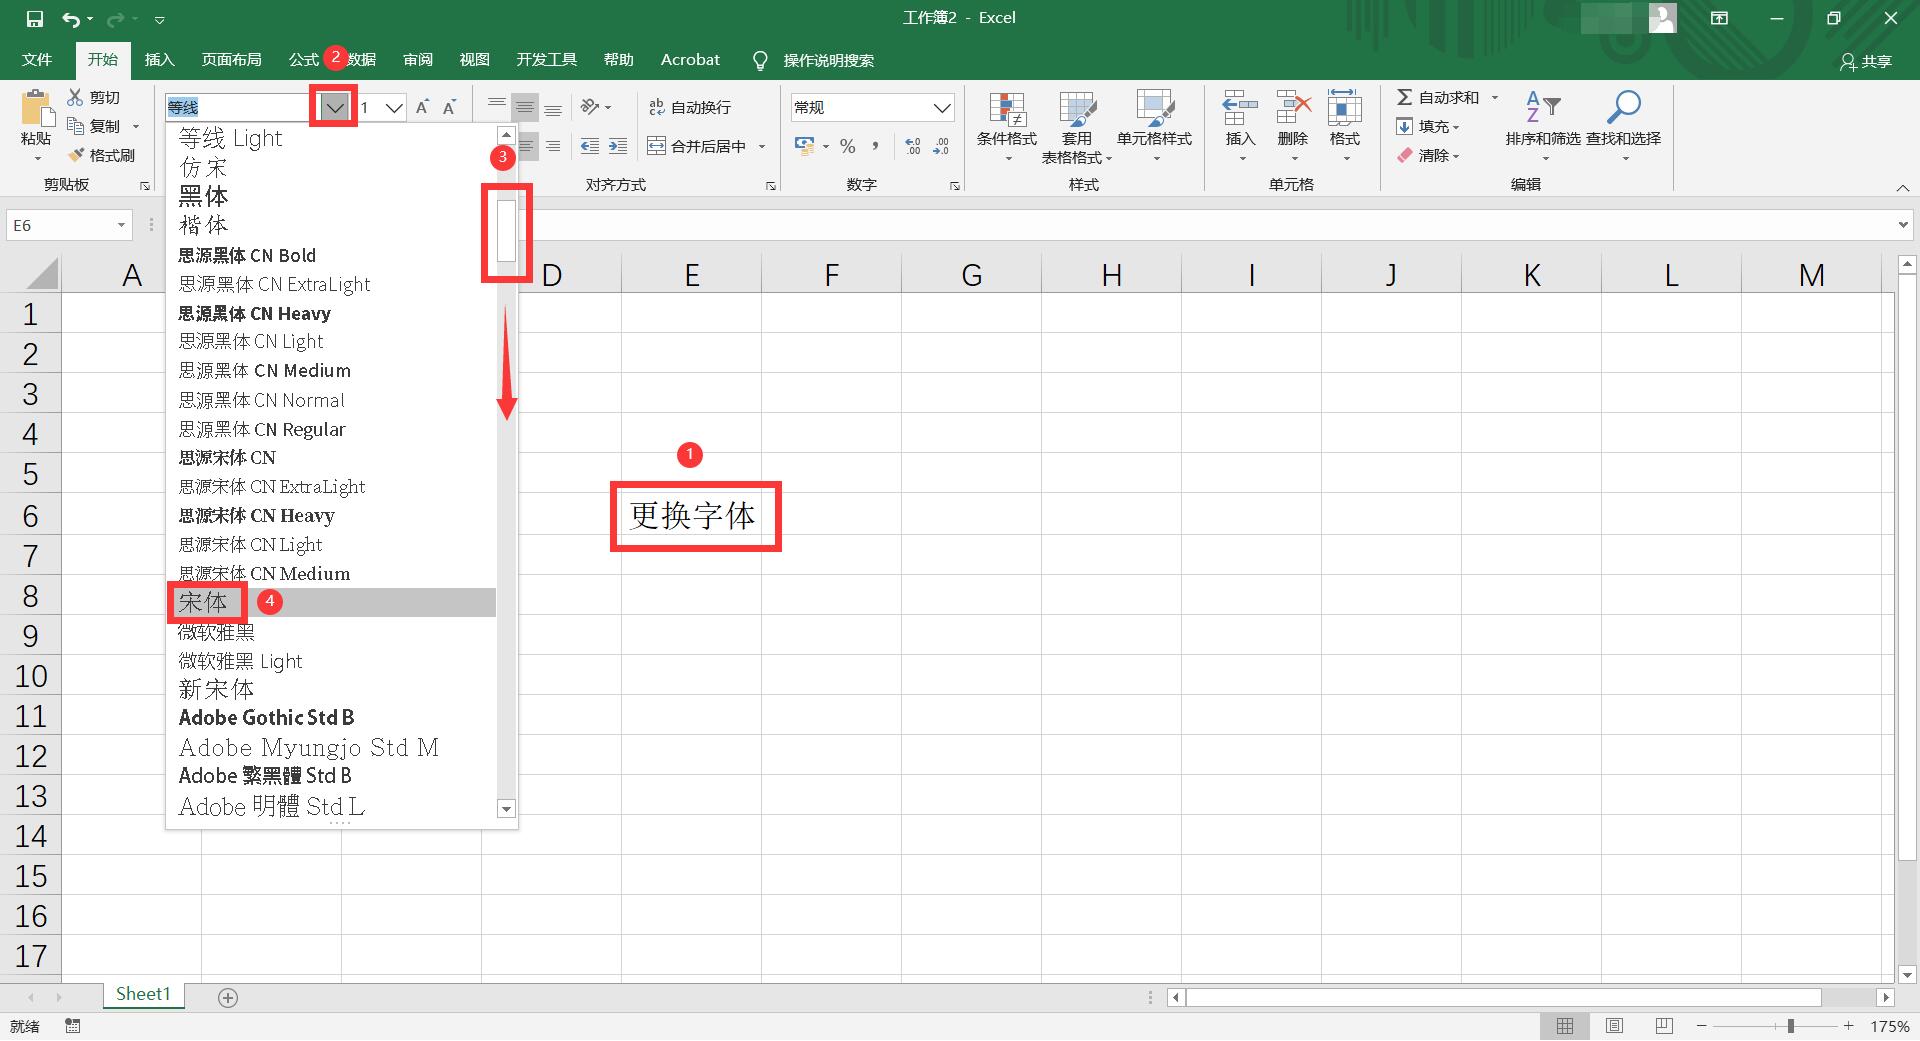This screenshot has height=1041, width=1920.
Task: Click the Format (格式) cells icon
Action: tap(1344, 107)
